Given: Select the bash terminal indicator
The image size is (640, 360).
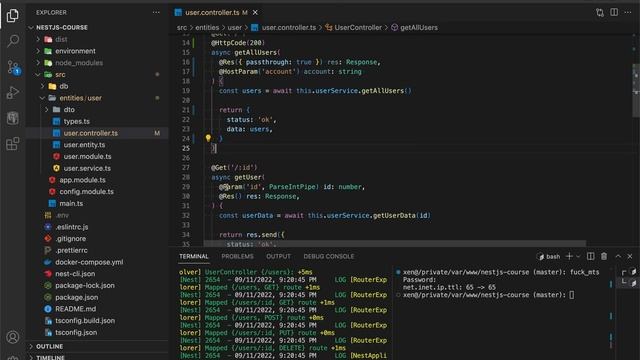Looking at the screenshot, I should point(549,256).
